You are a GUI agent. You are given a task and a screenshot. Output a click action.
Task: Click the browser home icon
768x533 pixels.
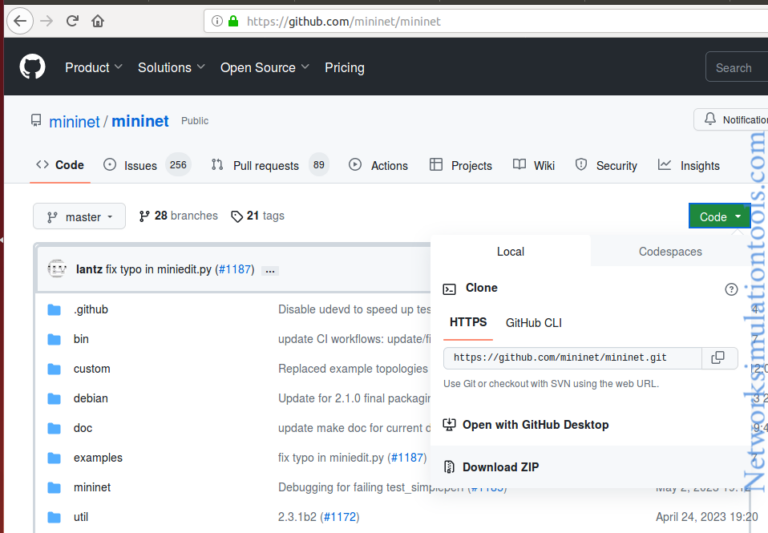(97, 20)
